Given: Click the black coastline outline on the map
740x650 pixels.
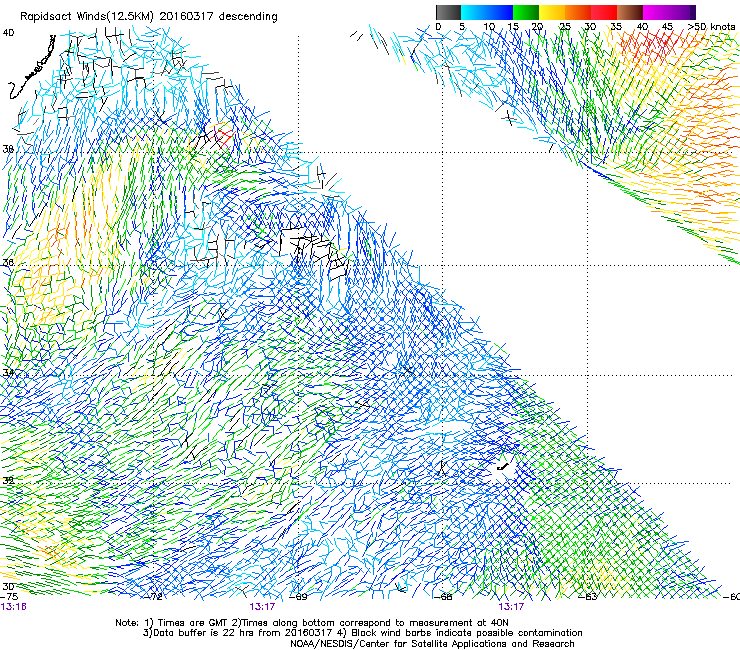Looking at the screenshot, I should click(x=32, y=68).
